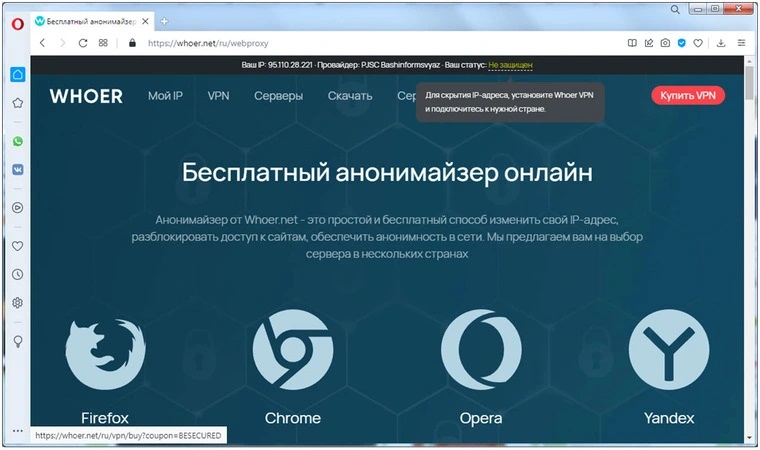Click the address bar URL field
Screen dimensions: 760x450
click(350, 44)
